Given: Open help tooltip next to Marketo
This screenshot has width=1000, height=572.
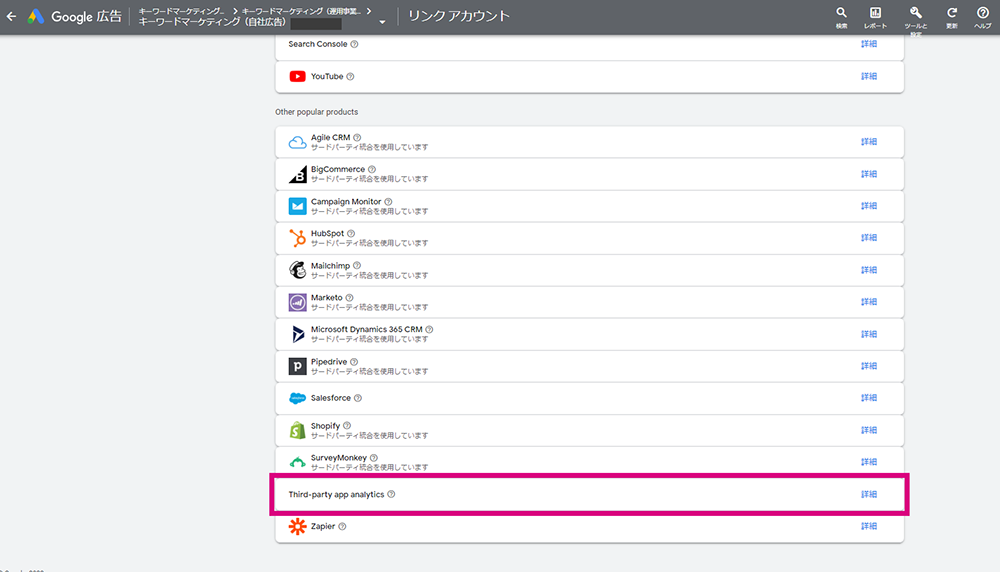Looking at the screenshot, I should [349, 298].
